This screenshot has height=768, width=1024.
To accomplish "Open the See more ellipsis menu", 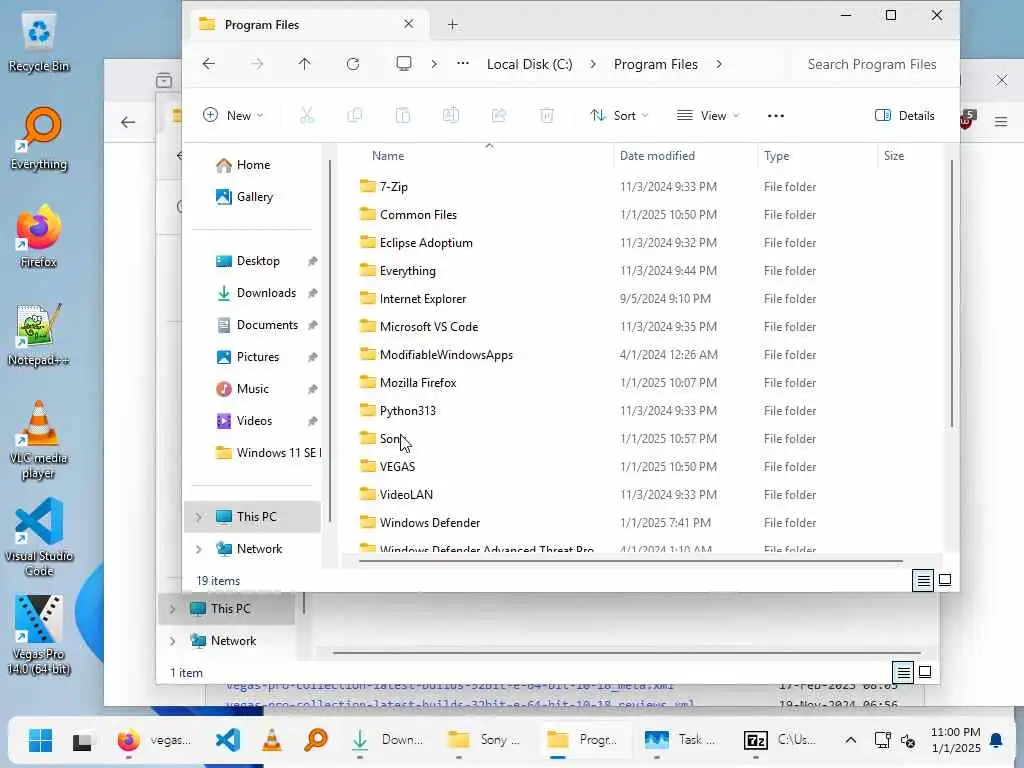I will pos(775,116).
